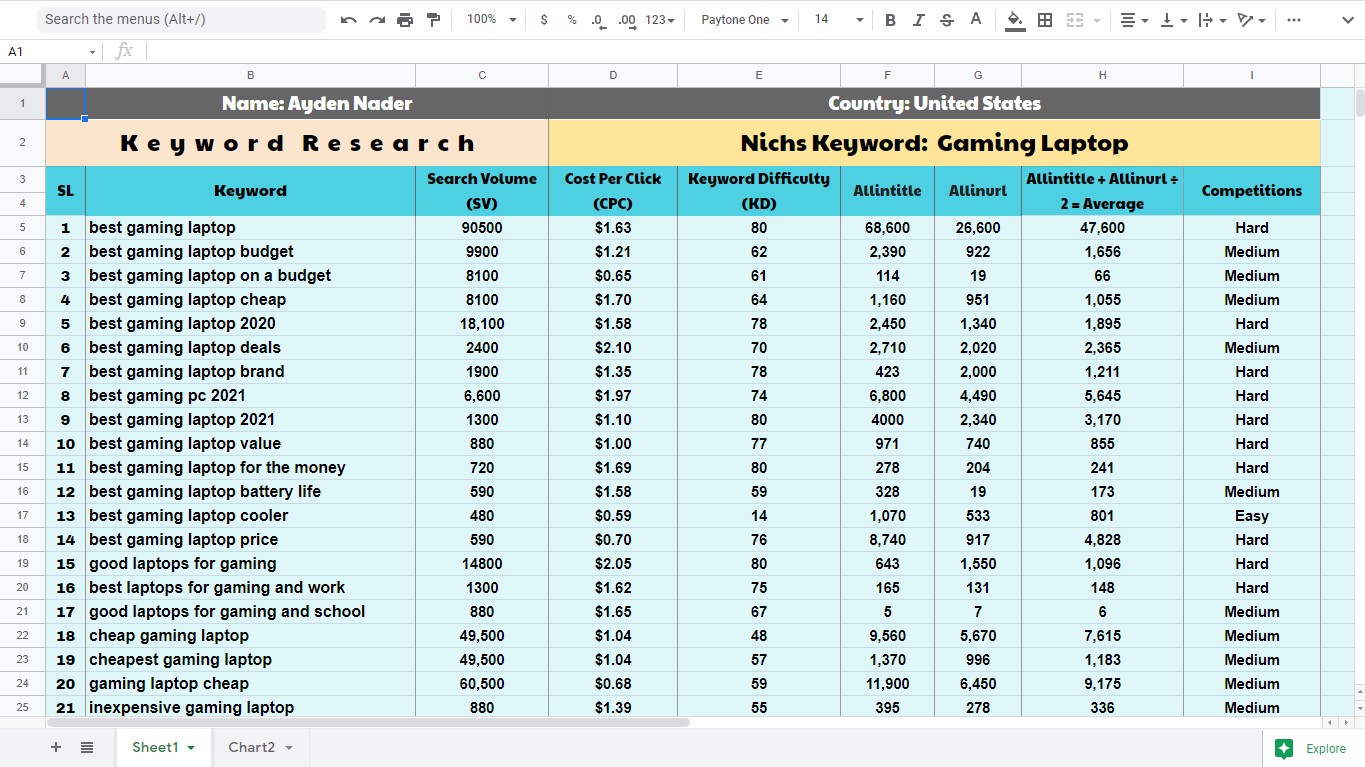Open the All Sheets list icon
This screenshot has width=1365, height=767.
click(87, 747)
